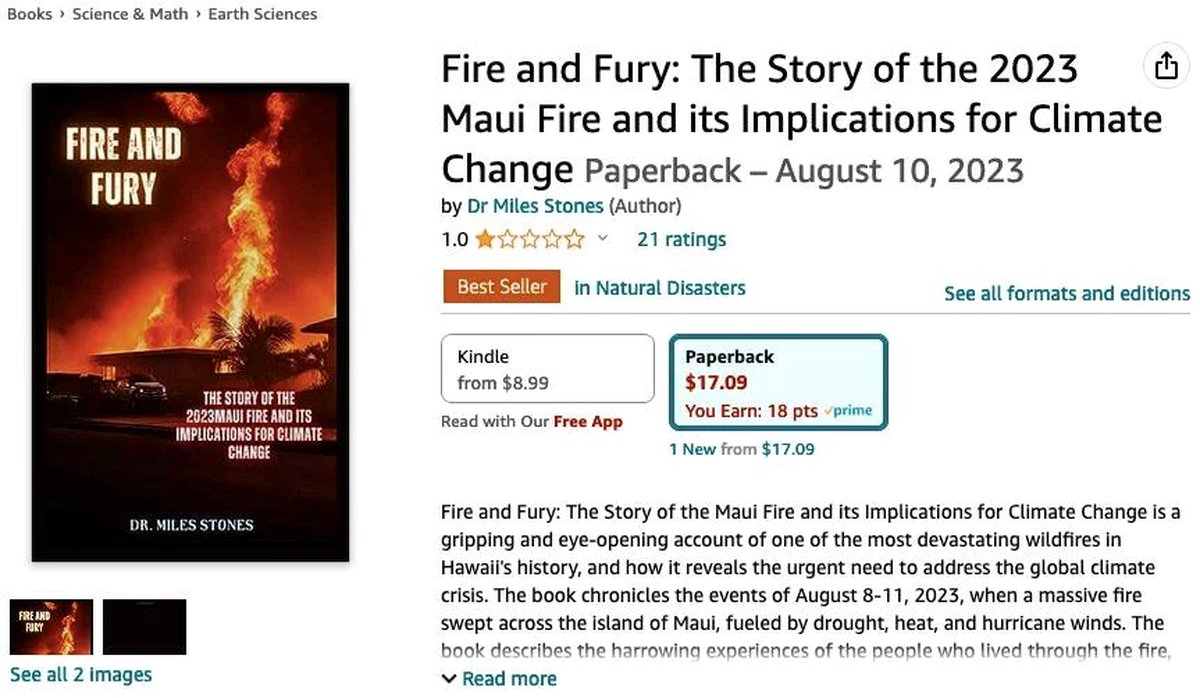Expand description with Read more
This screenshot has width=1200, height=698.
tap(499, 679)
